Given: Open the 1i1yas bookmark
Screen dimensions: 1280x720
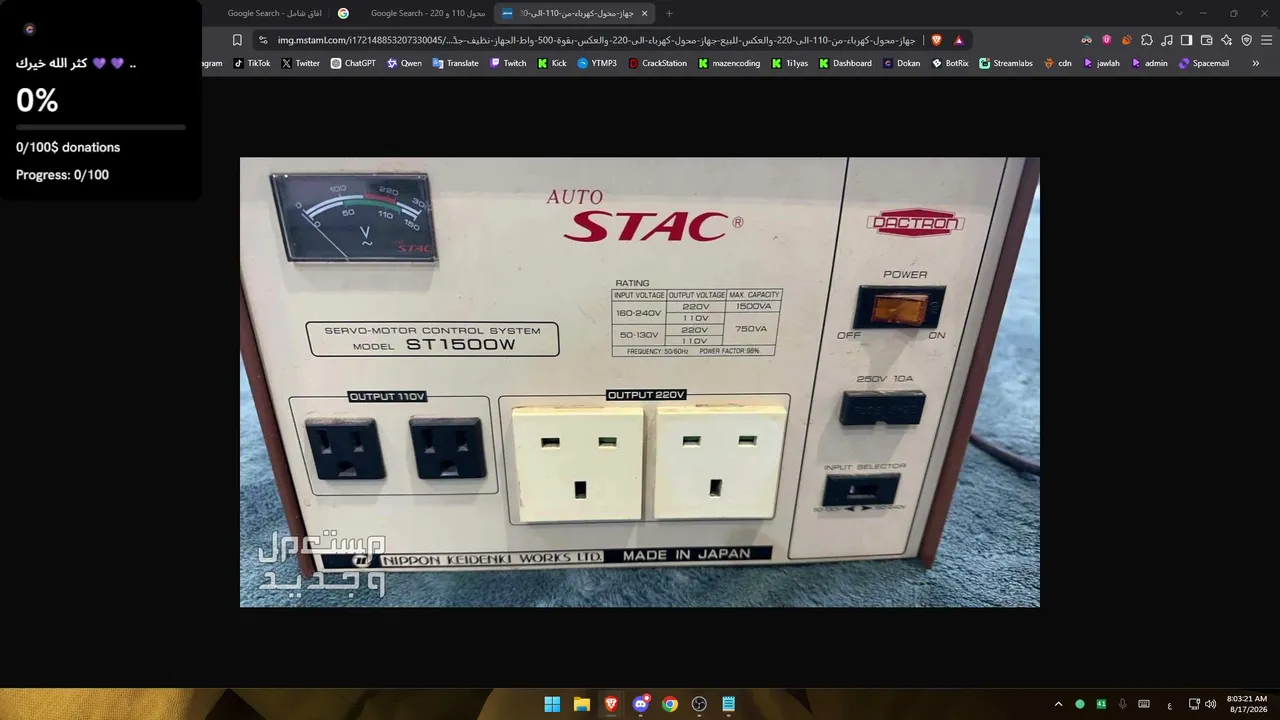Looking at the screenshot, I should 790,63.
